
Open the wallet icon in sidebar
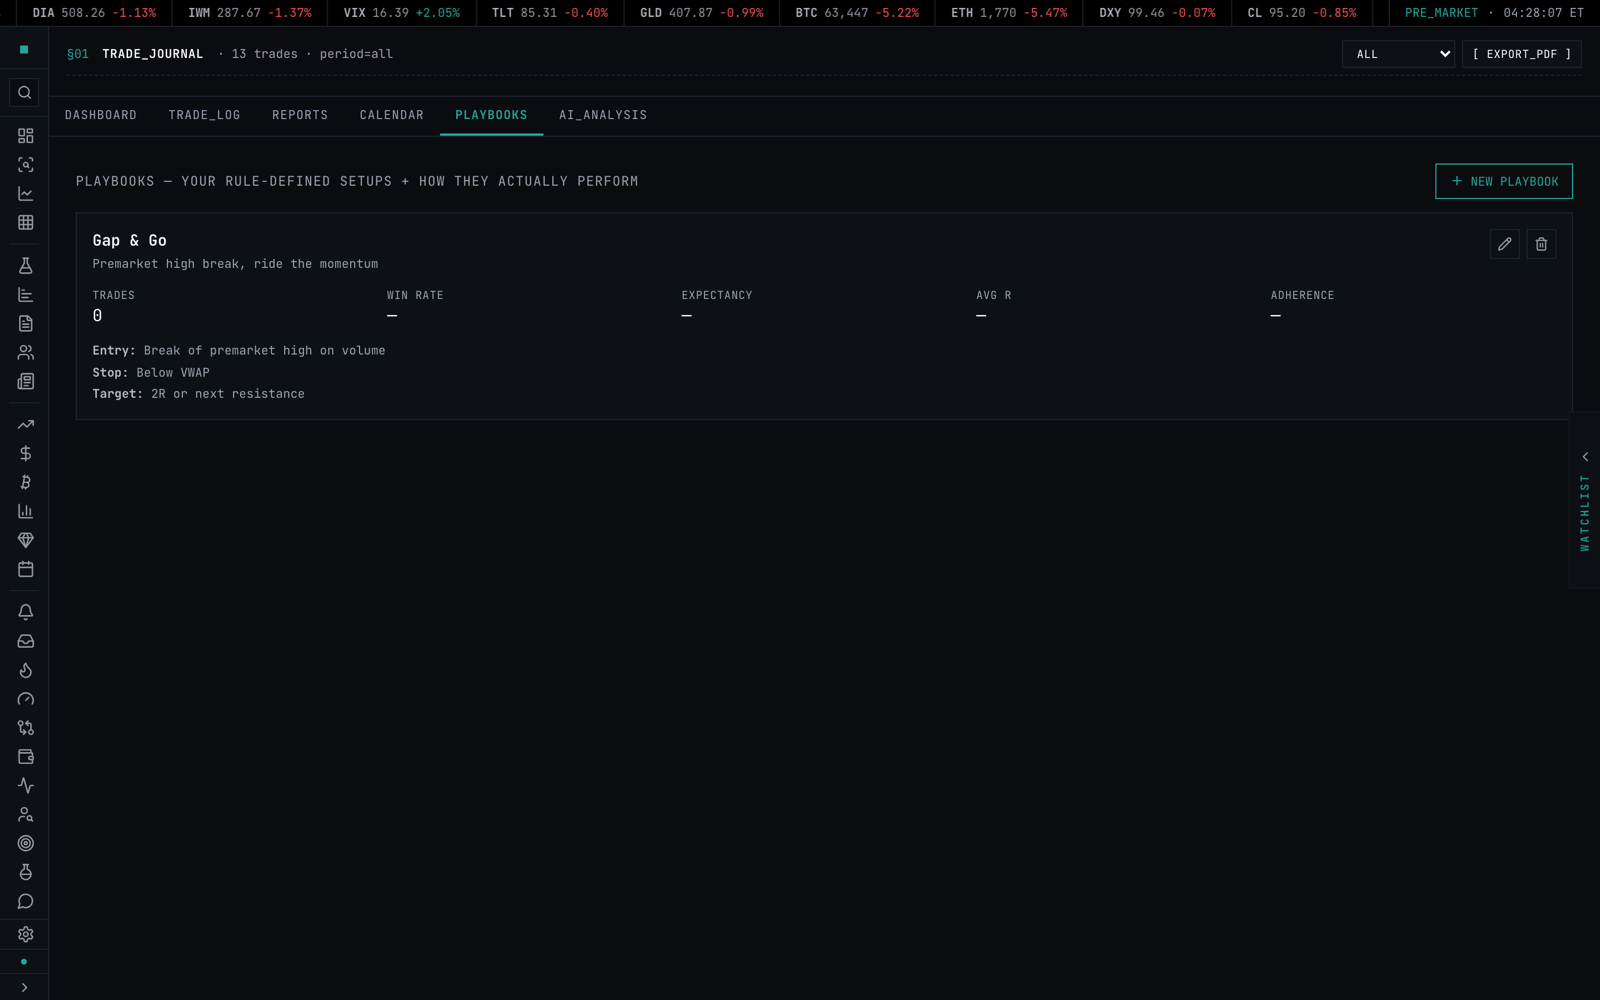pyautogui.click(x=25, y=757)
